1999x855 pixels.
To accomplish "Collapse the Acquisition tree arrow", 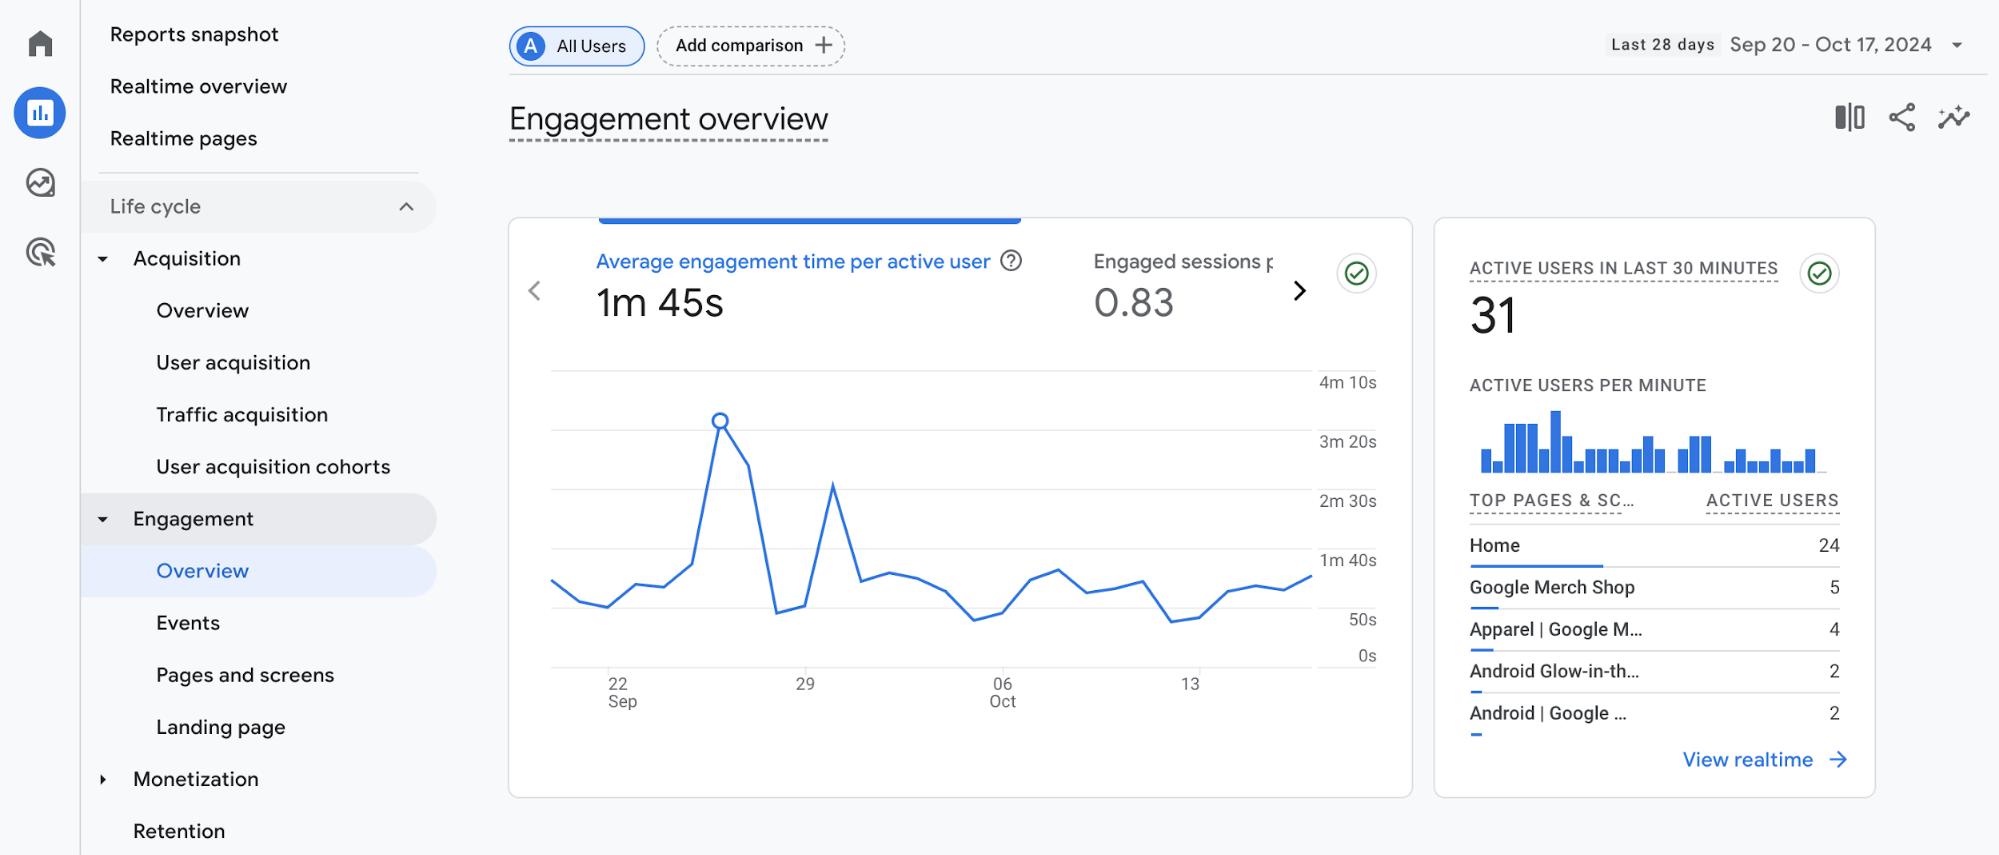I will pos(103,259).
